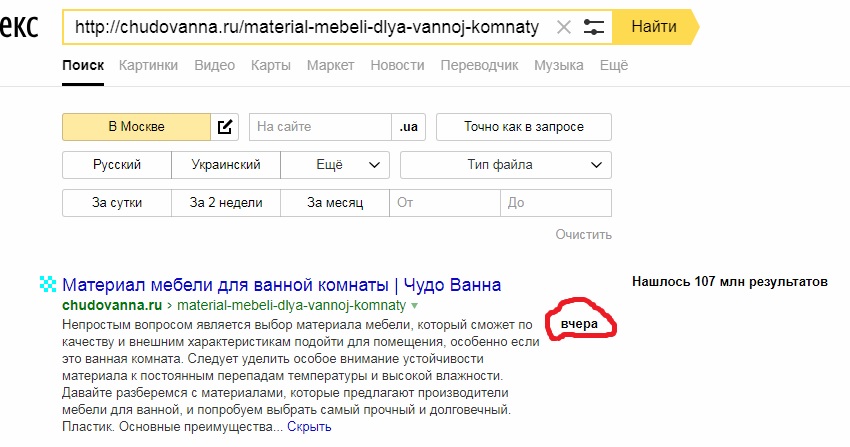Click 'Скрыть' to collapse the snippet
Screen dimensions: 850x447
tap(309, 427)
